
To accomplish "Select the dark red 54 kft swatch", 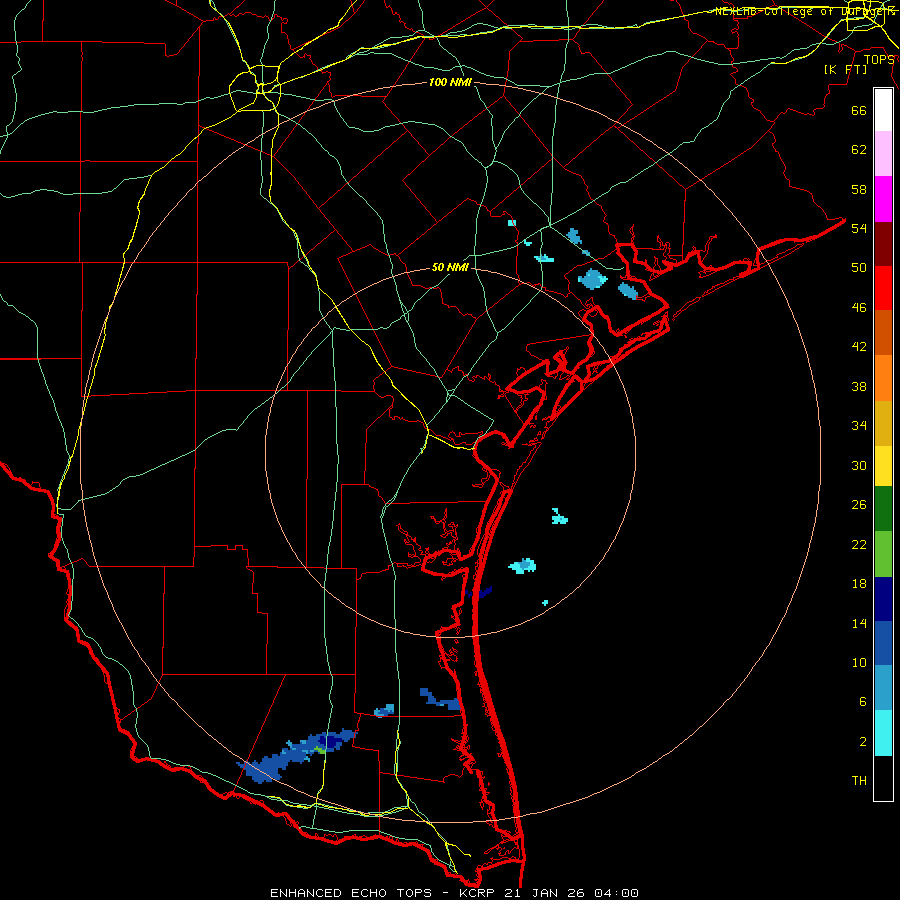I will 883,244.
